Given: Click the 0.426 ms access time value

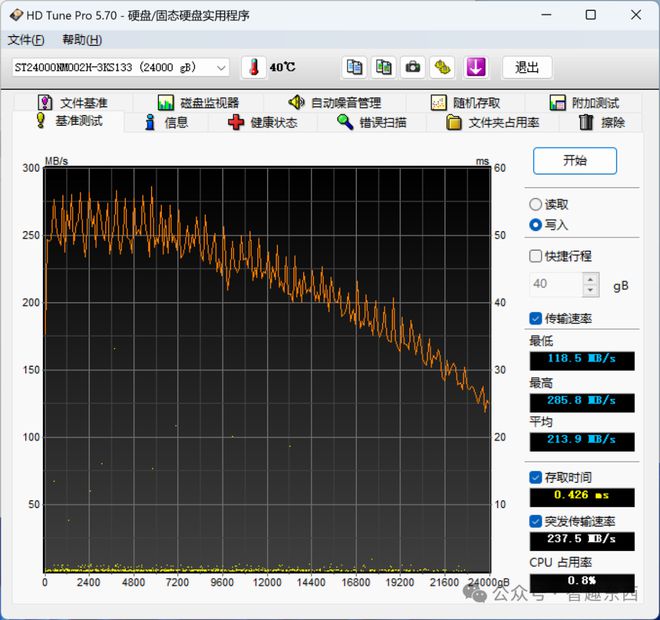Looking at the screenshot, I should tap(582, 497).
